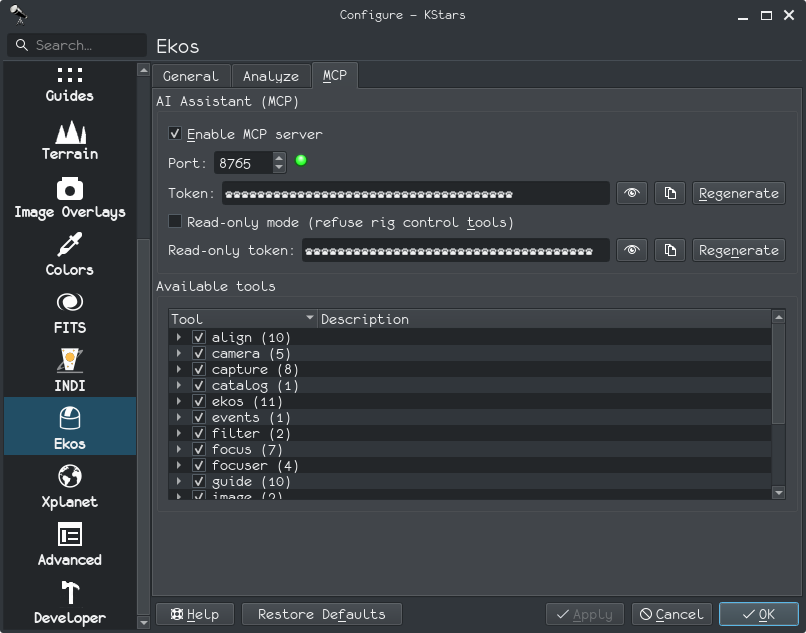
Task: Expand the catalog (1) tree row
Action: [179, 385]
